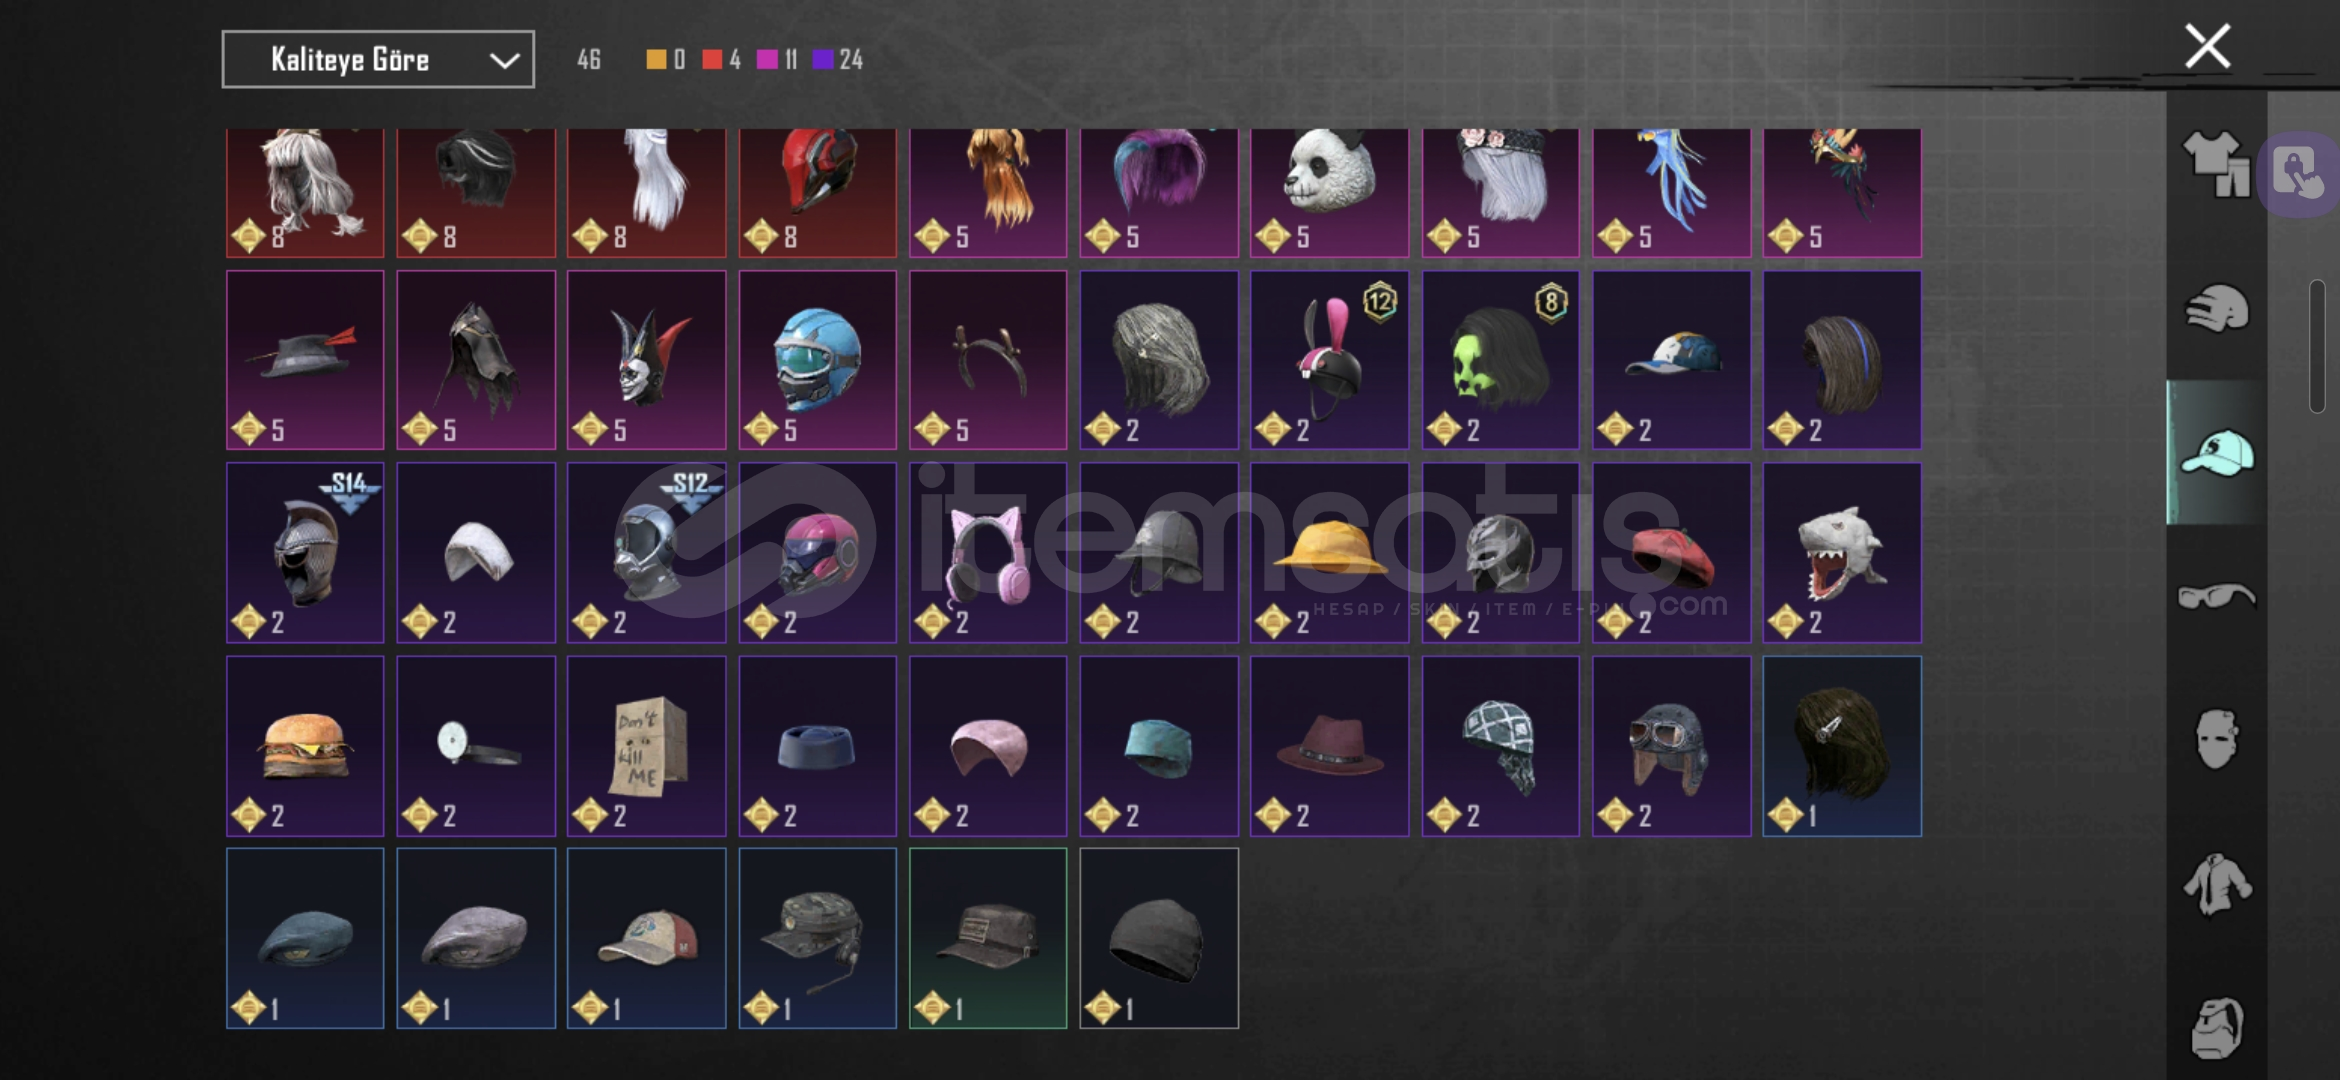This screenshot has width=2340, height=1080.
Task: Select the S14 season helmet item
Action: coord(305,552)
